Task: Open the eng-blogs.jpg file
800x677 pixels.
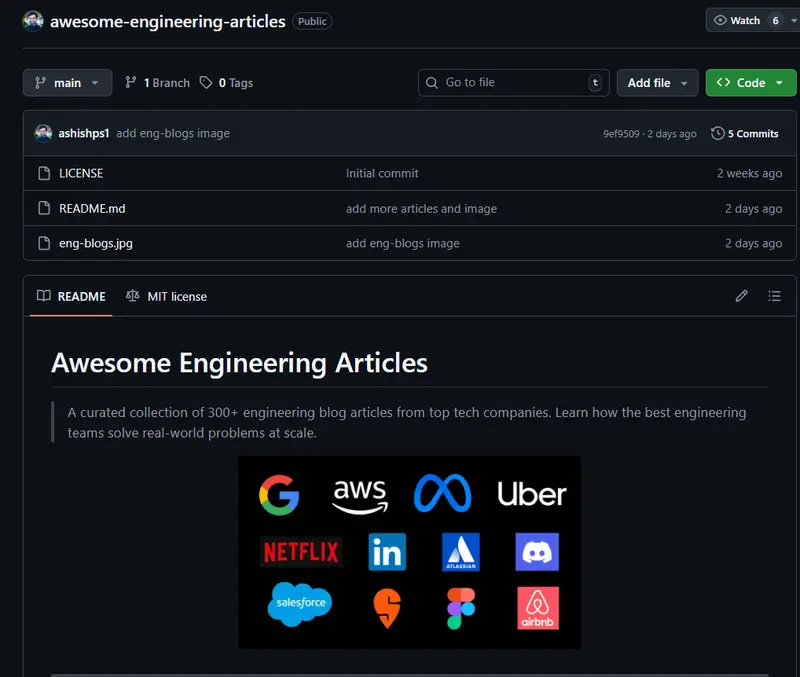Action: pos(94,243)
